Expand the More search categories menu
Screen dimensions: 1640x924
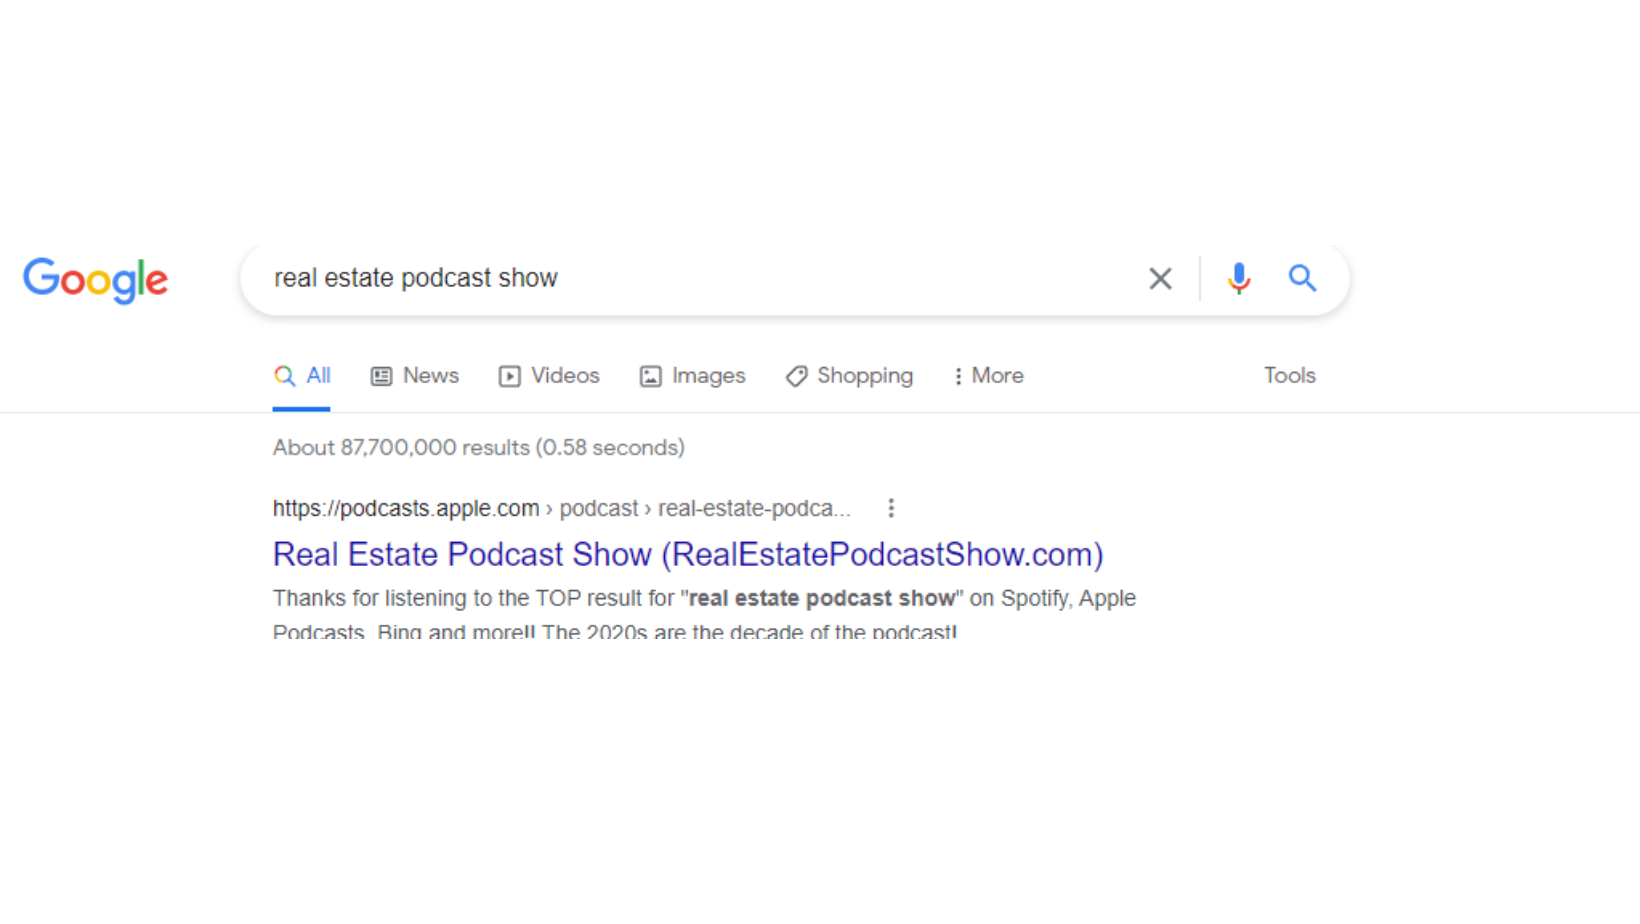point(988,376)
